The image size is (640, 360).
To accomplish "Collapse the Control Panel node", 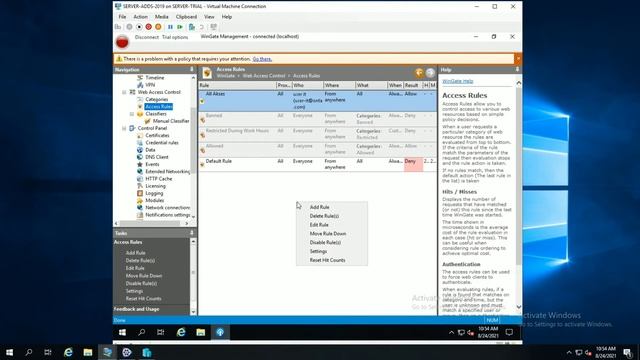I will (x=124, y=128).
